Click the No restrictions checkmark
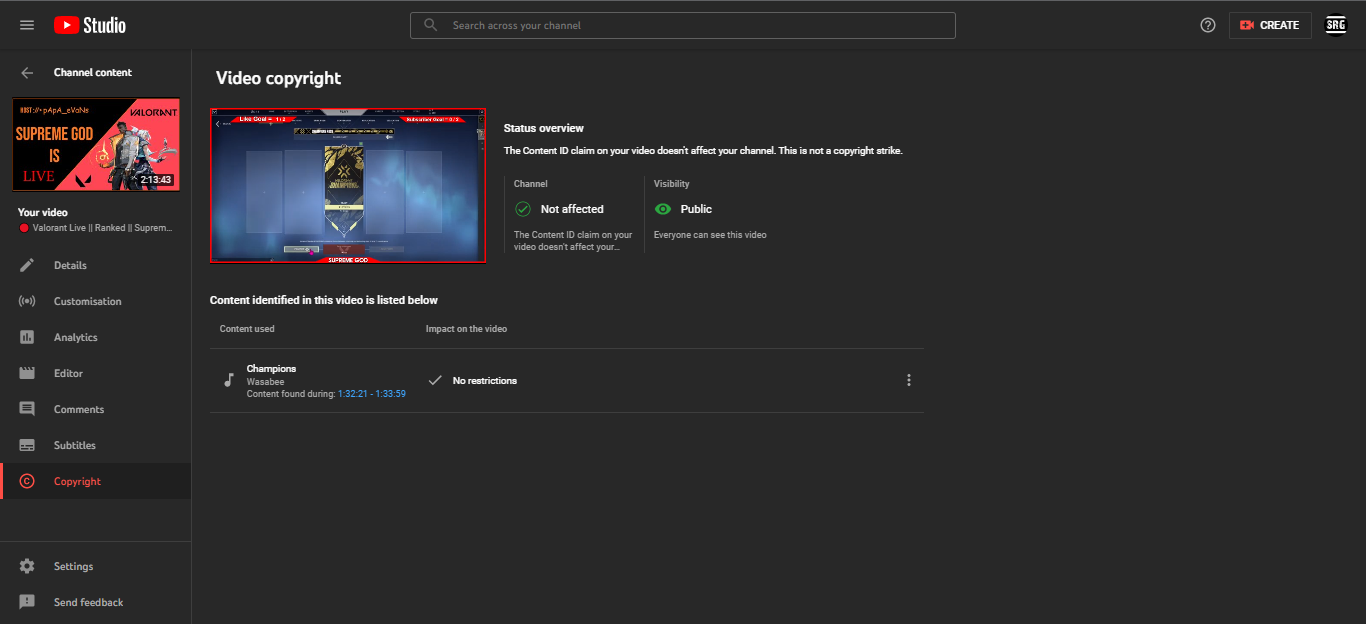This screenshot has width=1366, height=624. pyautogui.click(x=435, y=380)
